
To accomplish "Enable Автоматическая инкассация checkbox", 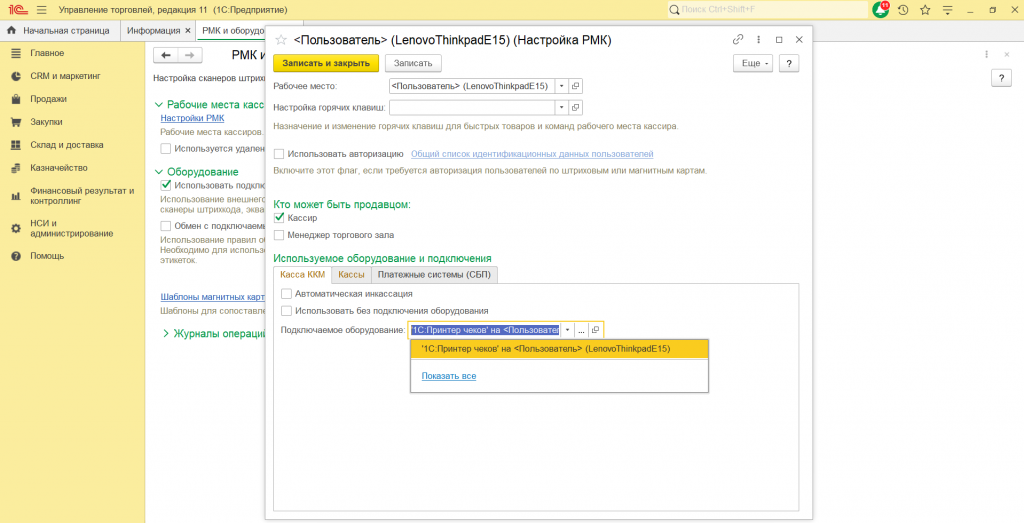I will pos(286,294).
